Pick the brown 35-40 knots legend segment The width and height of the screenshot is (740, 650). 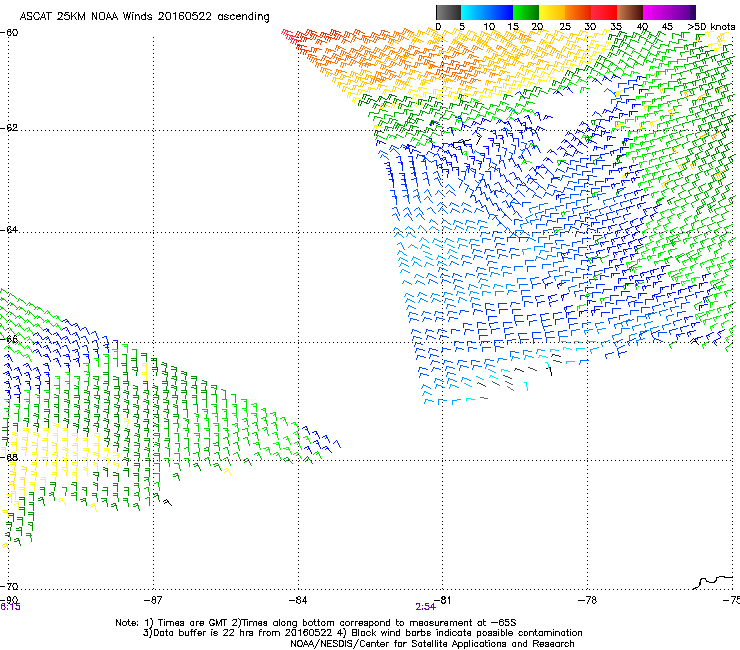pos(630,12)
